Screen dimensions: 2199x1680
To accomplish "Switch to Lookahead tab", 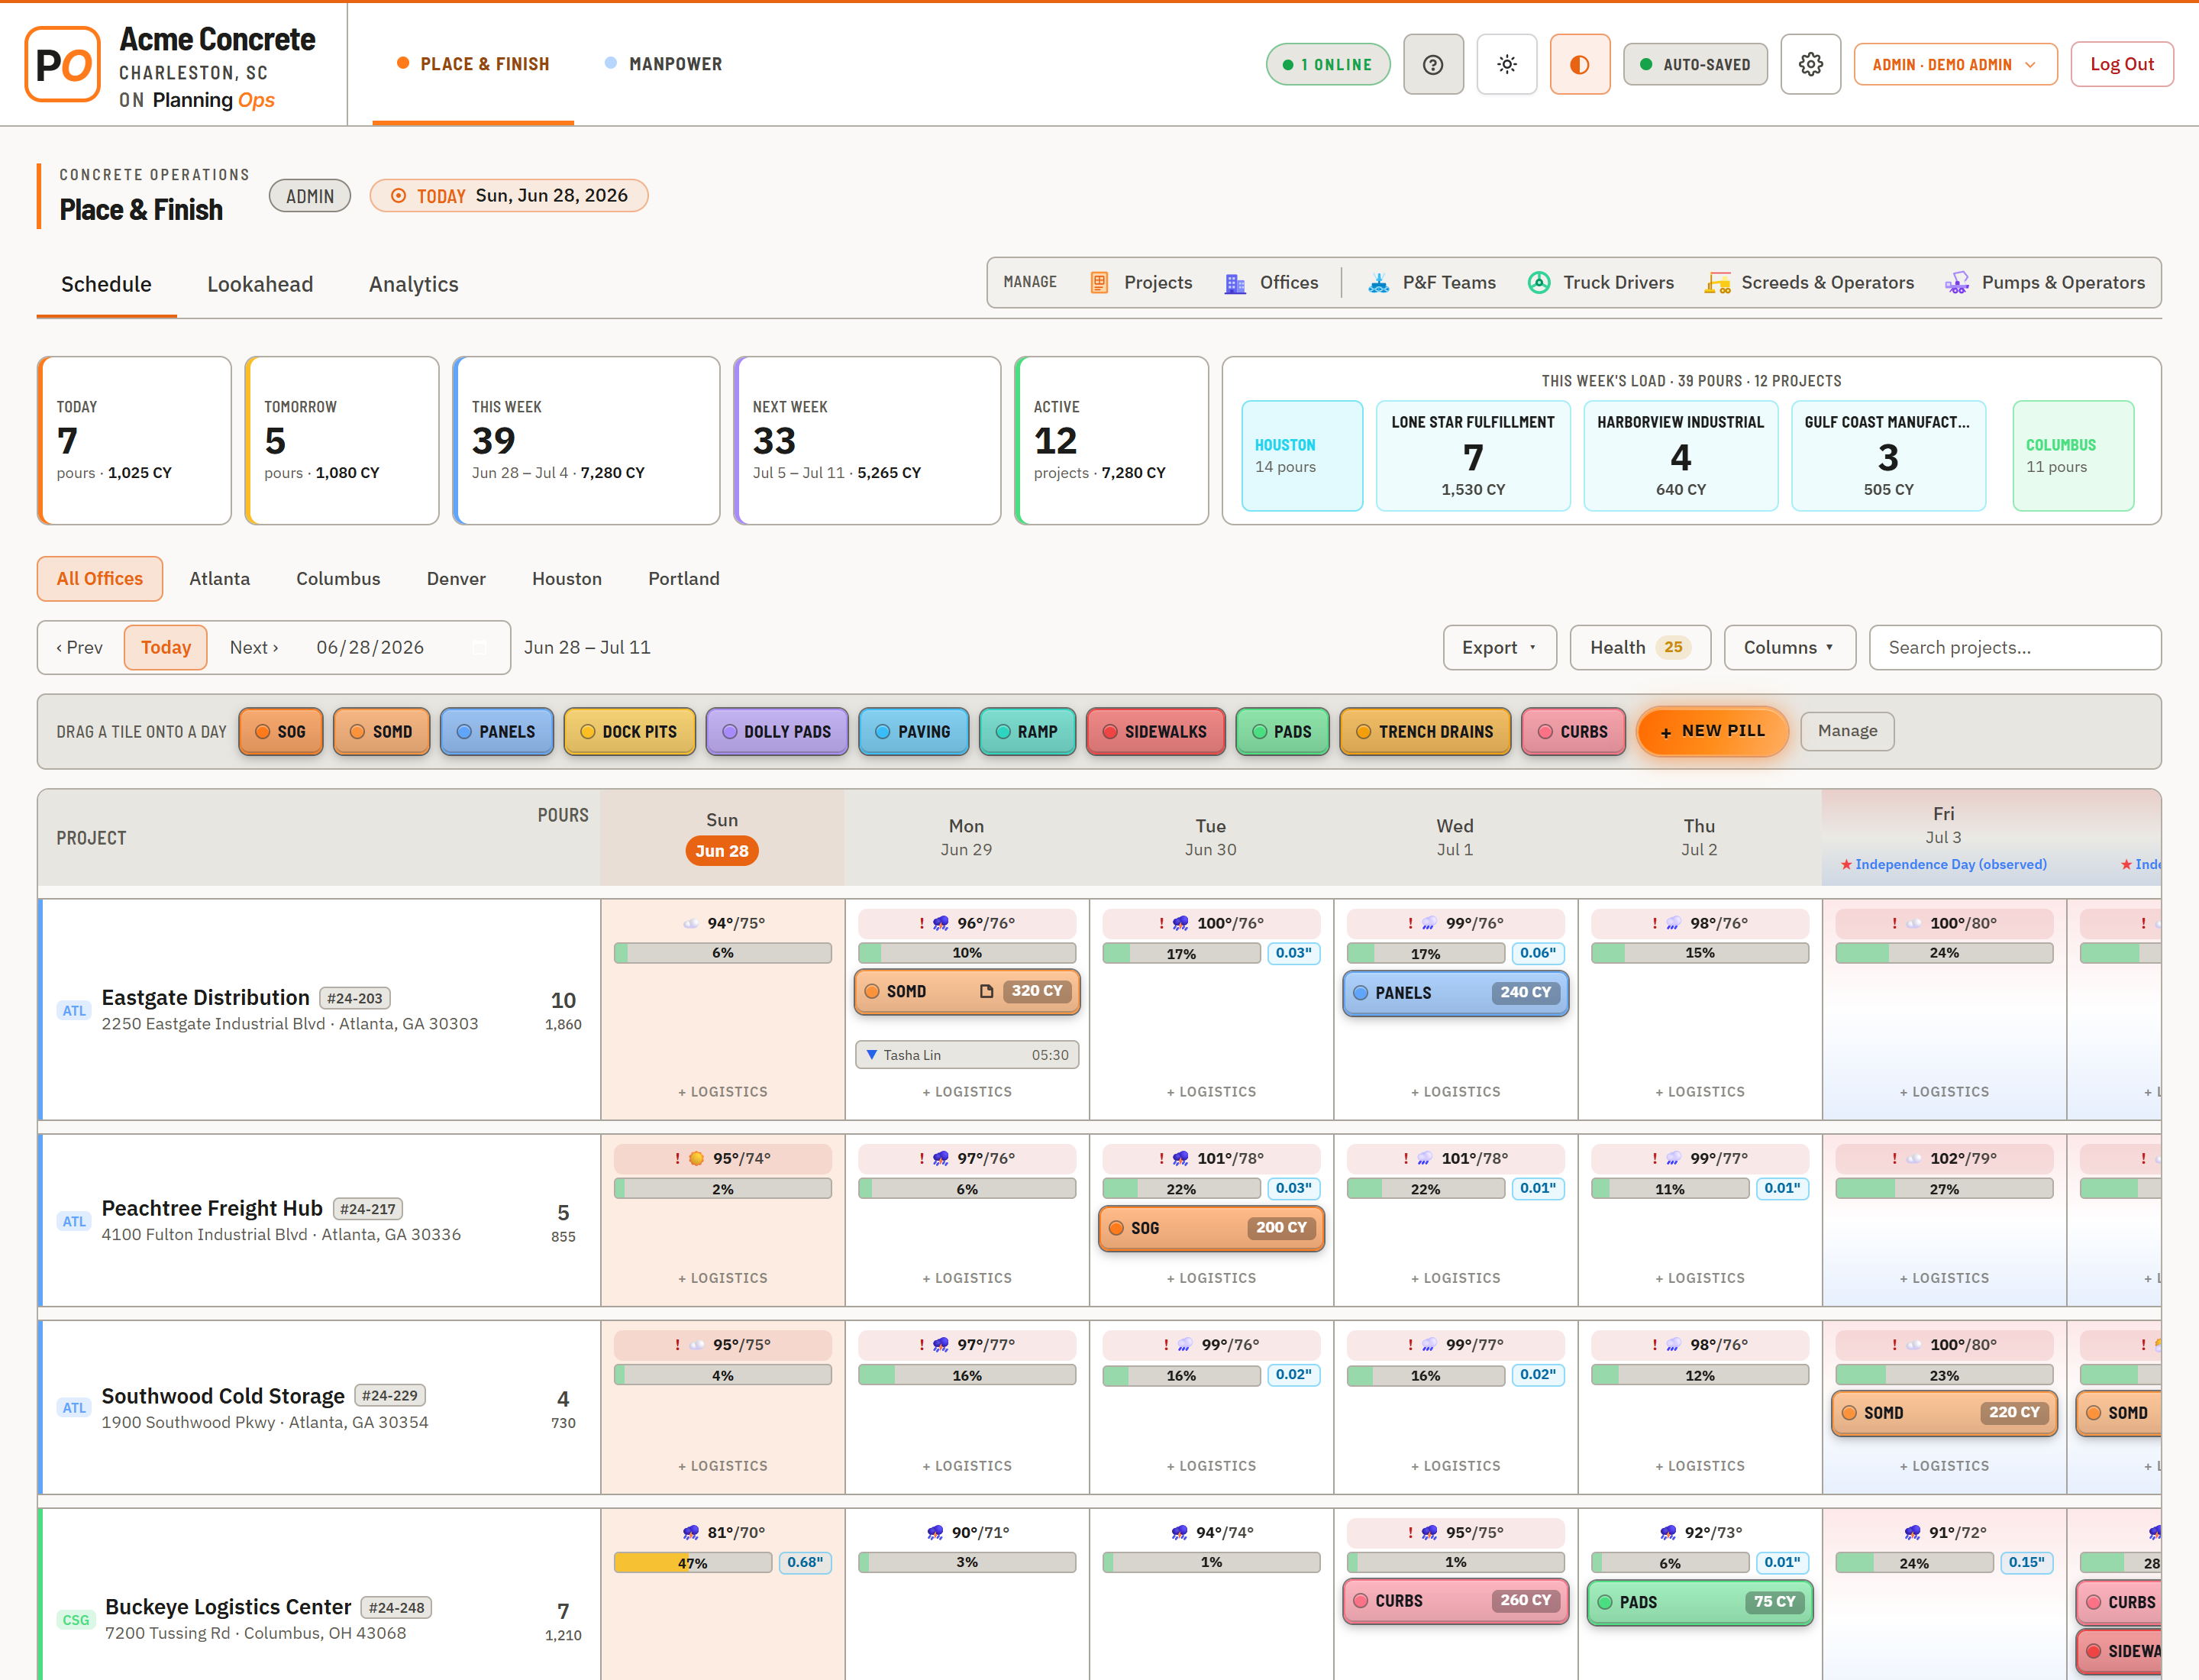I will [x=260, y=284].
